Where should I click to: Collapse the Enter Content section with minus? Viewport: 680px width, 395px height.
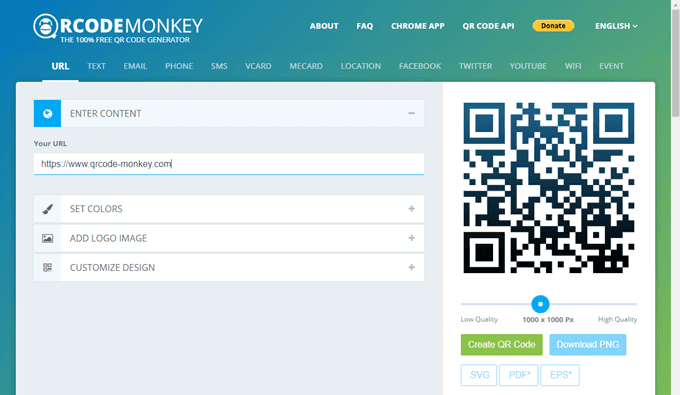click(x=411, y=114)
